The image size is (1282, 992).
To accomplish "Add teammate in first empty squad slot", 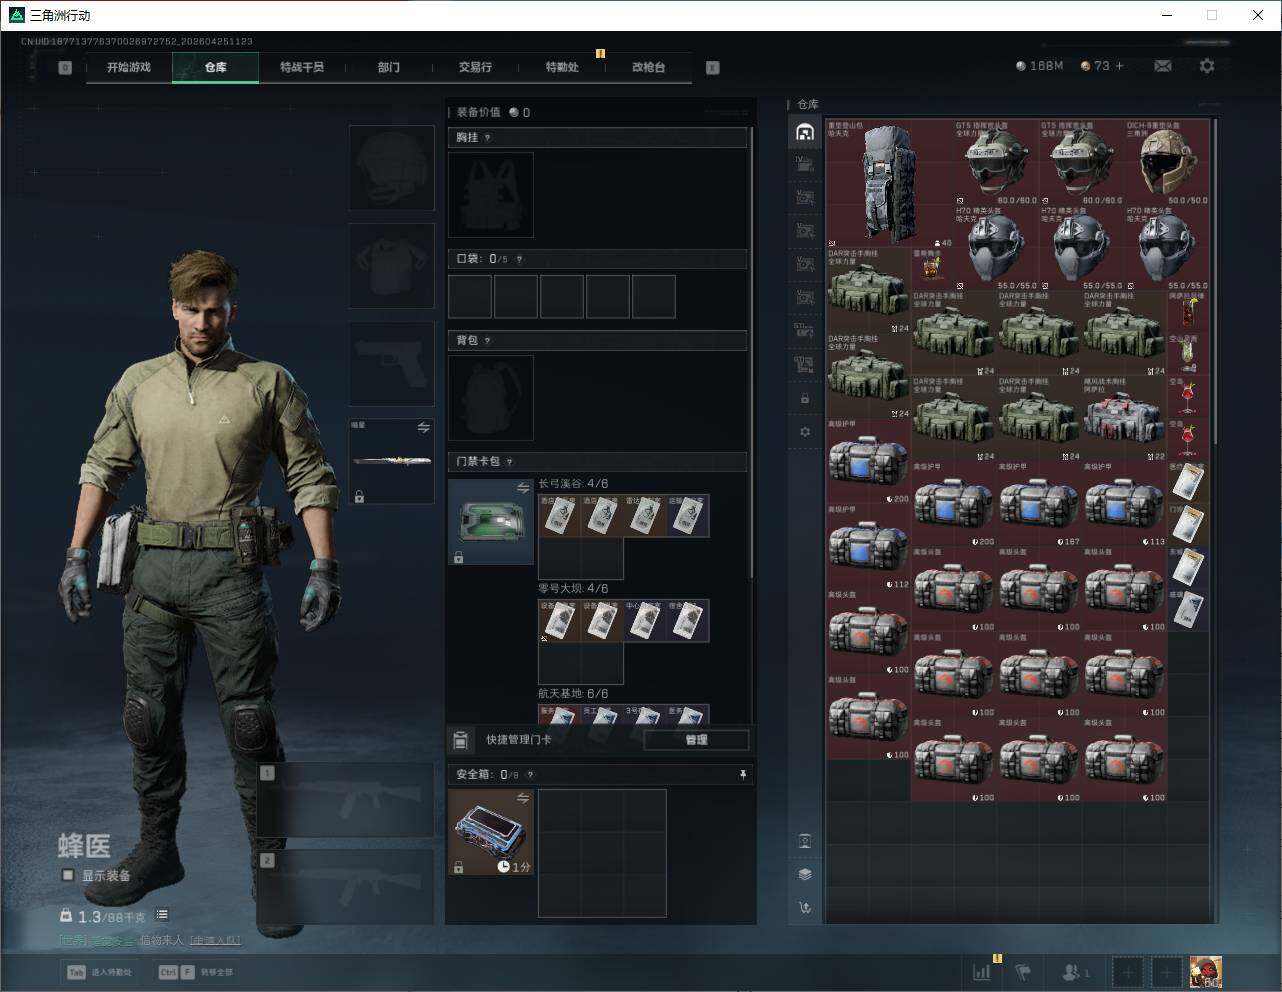I will coord(1128,972).
